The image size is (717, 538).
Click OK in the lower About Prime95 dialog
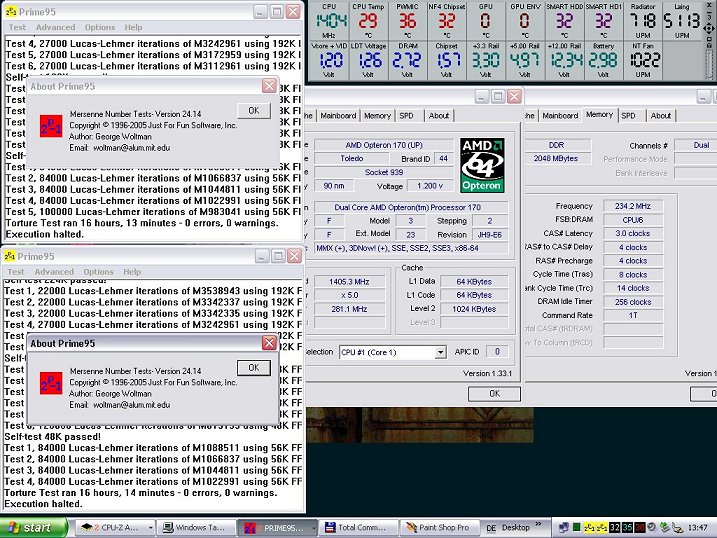(254, 368)
